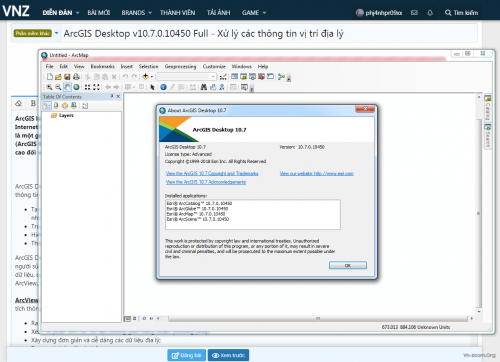Select the Identify tool
Viewport: 500px width, 362px height.
163,87
